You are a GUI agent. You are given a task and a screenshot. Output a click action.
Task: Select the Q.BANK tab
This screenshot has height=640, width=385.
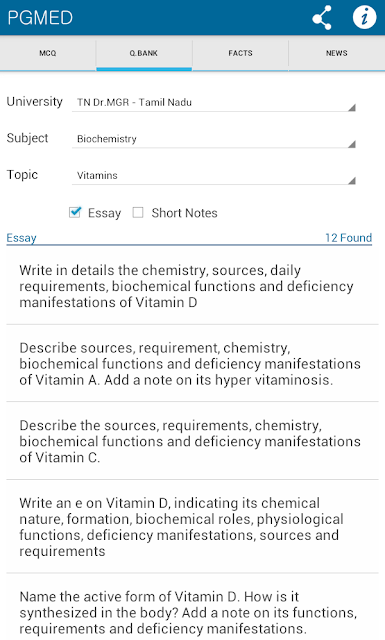point(144,53)
